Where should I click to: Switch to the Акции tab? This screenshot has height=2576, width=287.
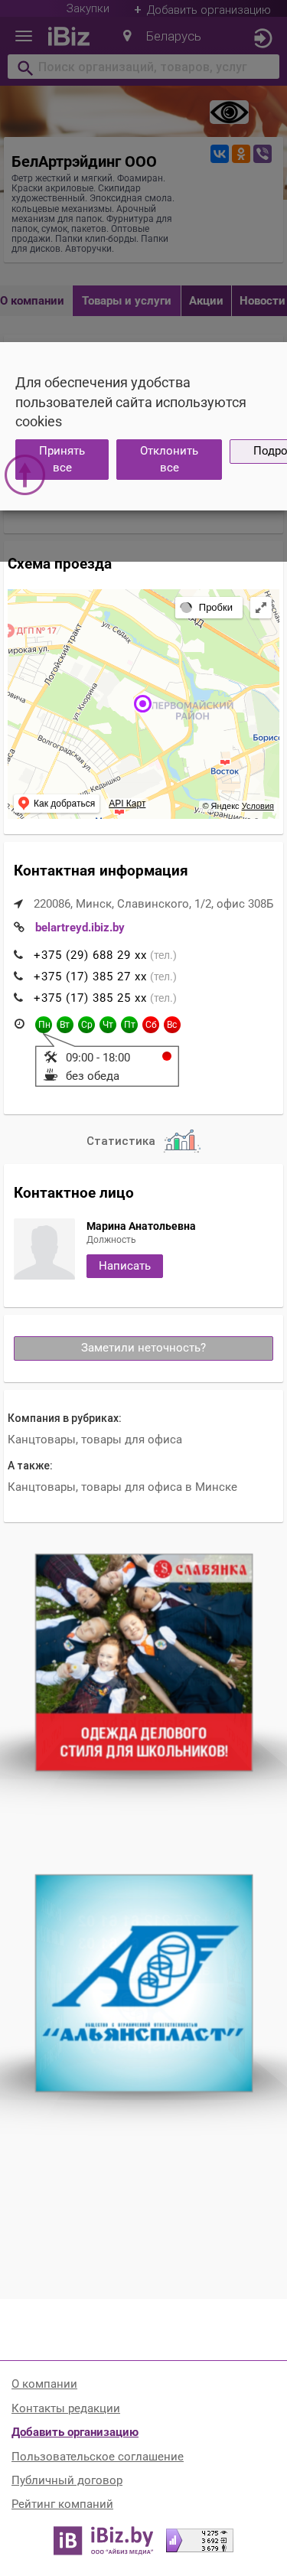[206, 300]
